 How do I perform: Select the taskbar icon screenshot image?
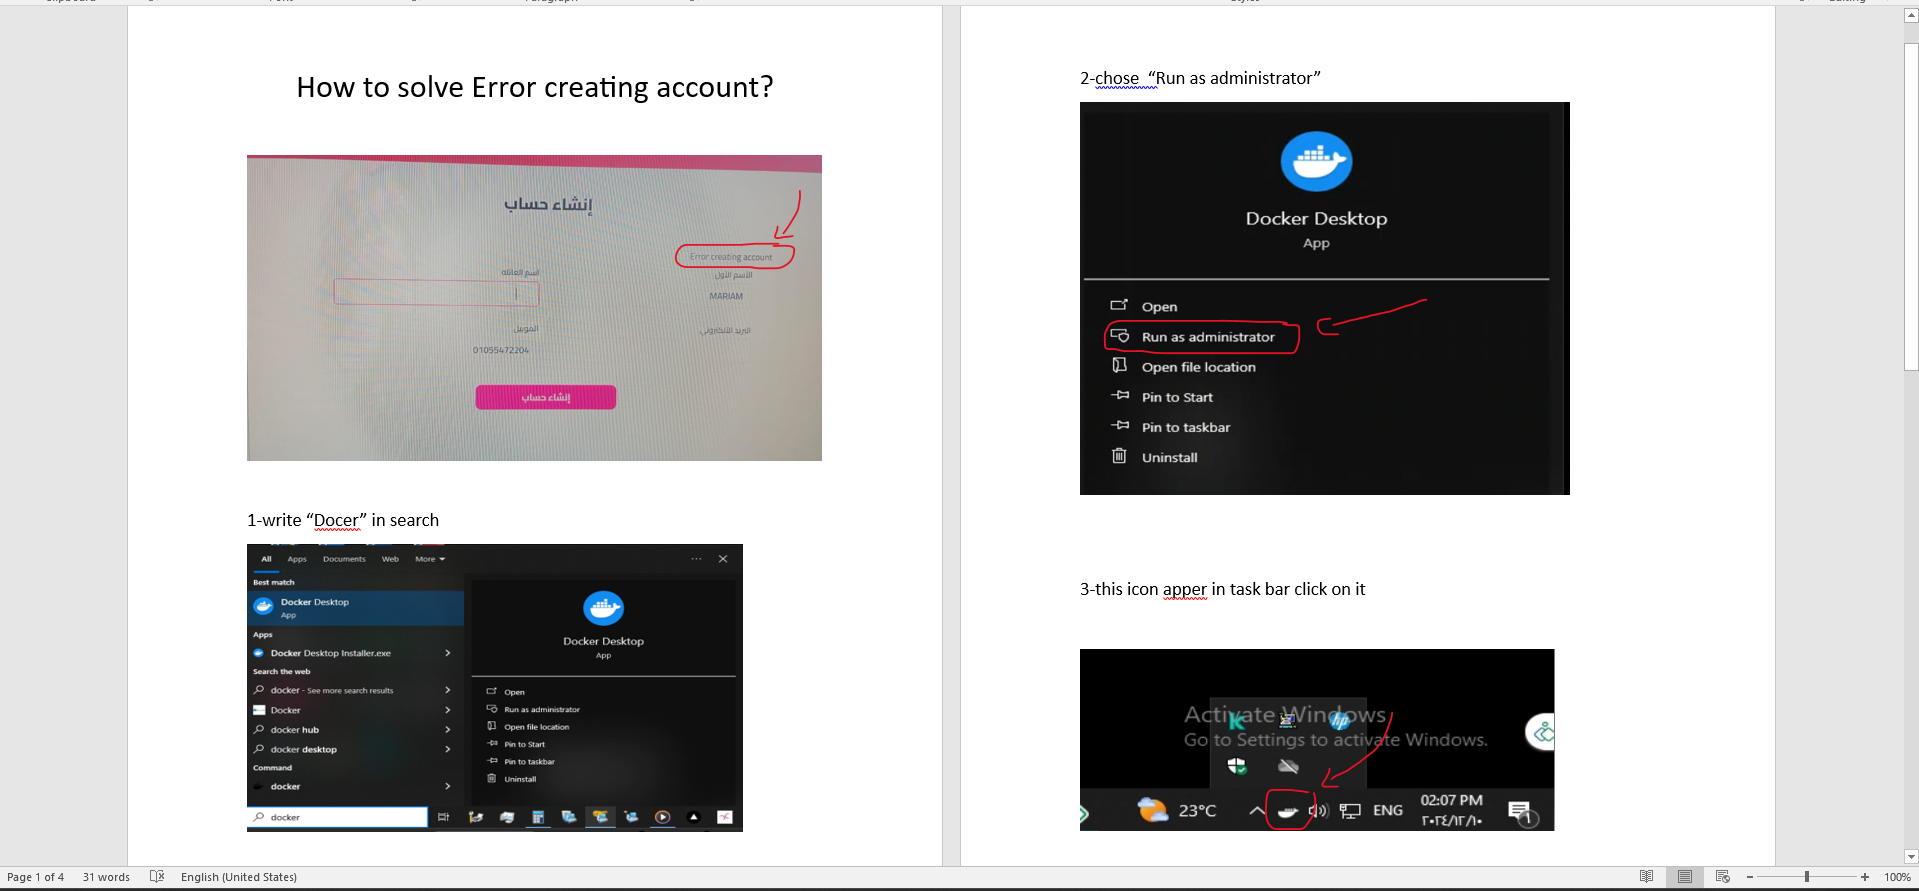1317,740
